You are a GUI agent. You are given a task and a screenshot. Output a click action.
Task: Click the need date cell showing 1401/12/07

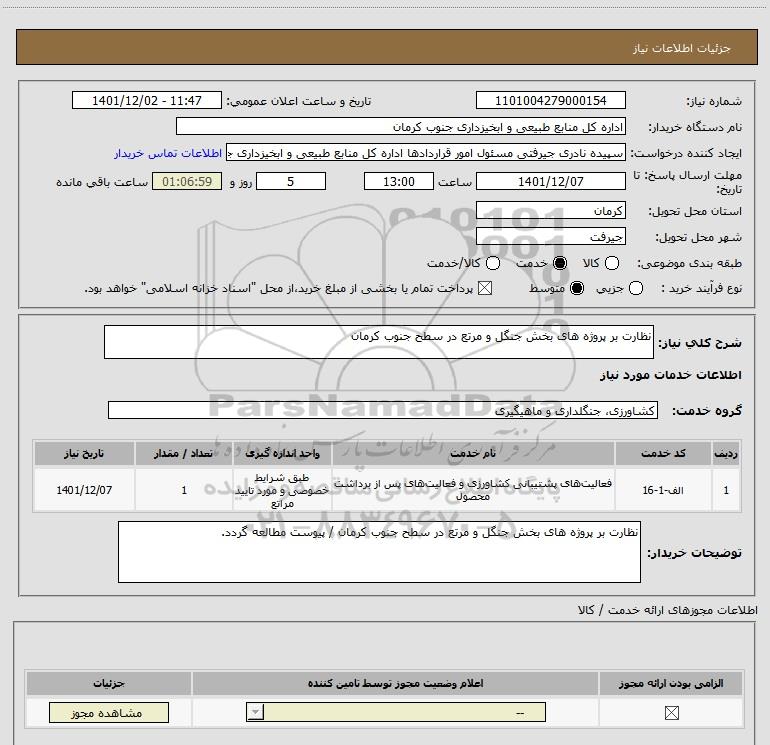(x=84, y=490)
